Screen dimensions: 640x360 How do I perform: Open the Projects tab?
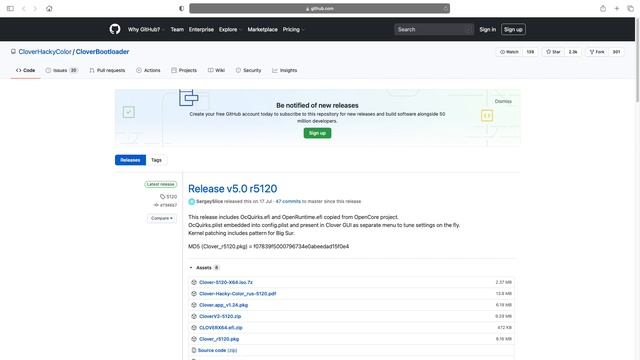point(184,70)
